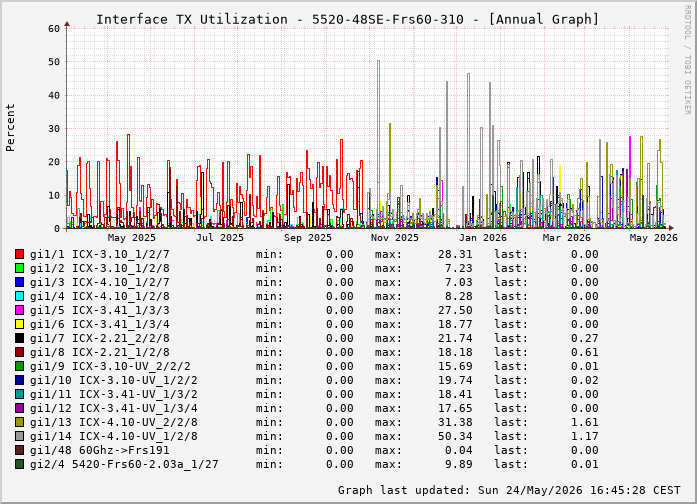This screenshot has width=697, height=504.
Task: Click the 60 y-axis tick value
Action: click(x=54, y=28)
